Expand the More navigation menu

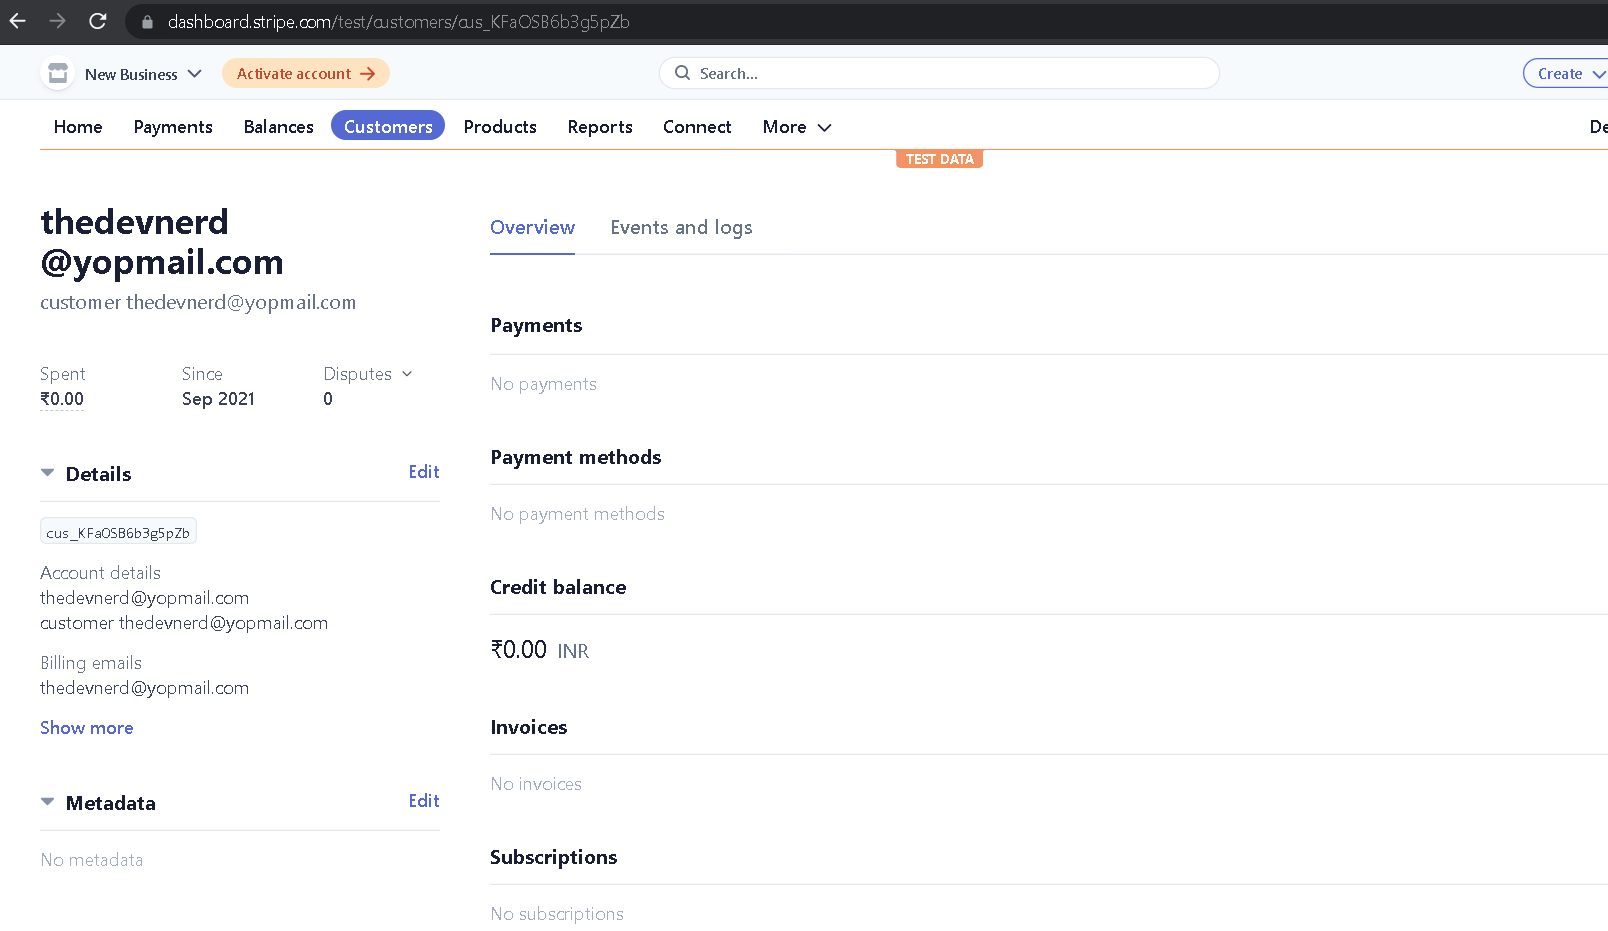click(x=797, y=127)
